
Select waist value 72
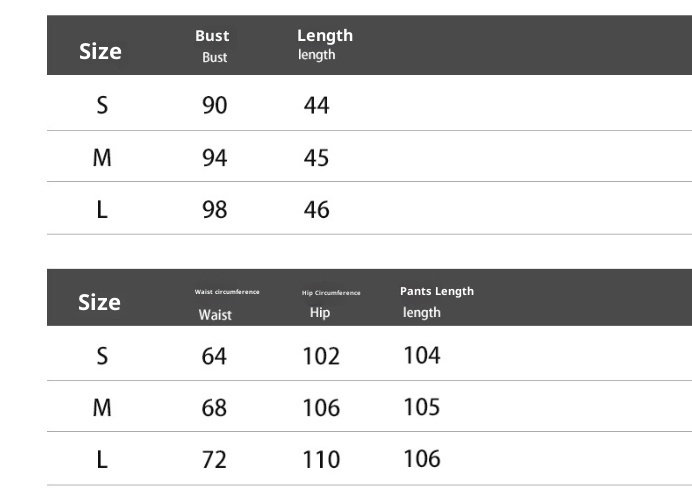click(x=214, y=460)
